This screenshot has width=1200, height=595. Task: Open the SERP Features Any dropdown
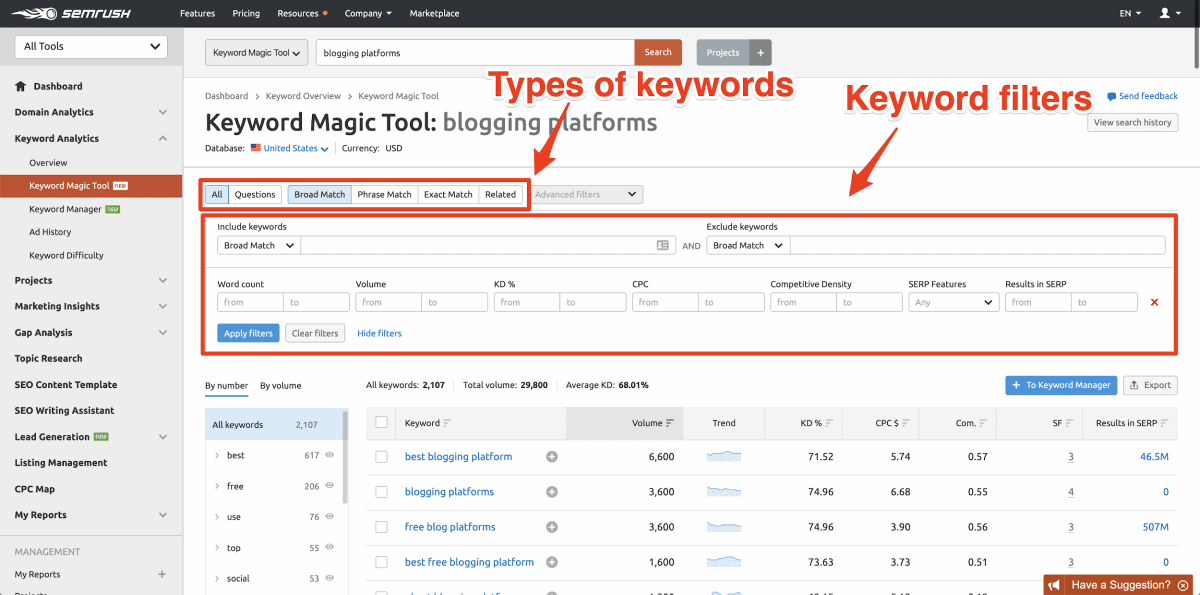[x=954, y=302]
